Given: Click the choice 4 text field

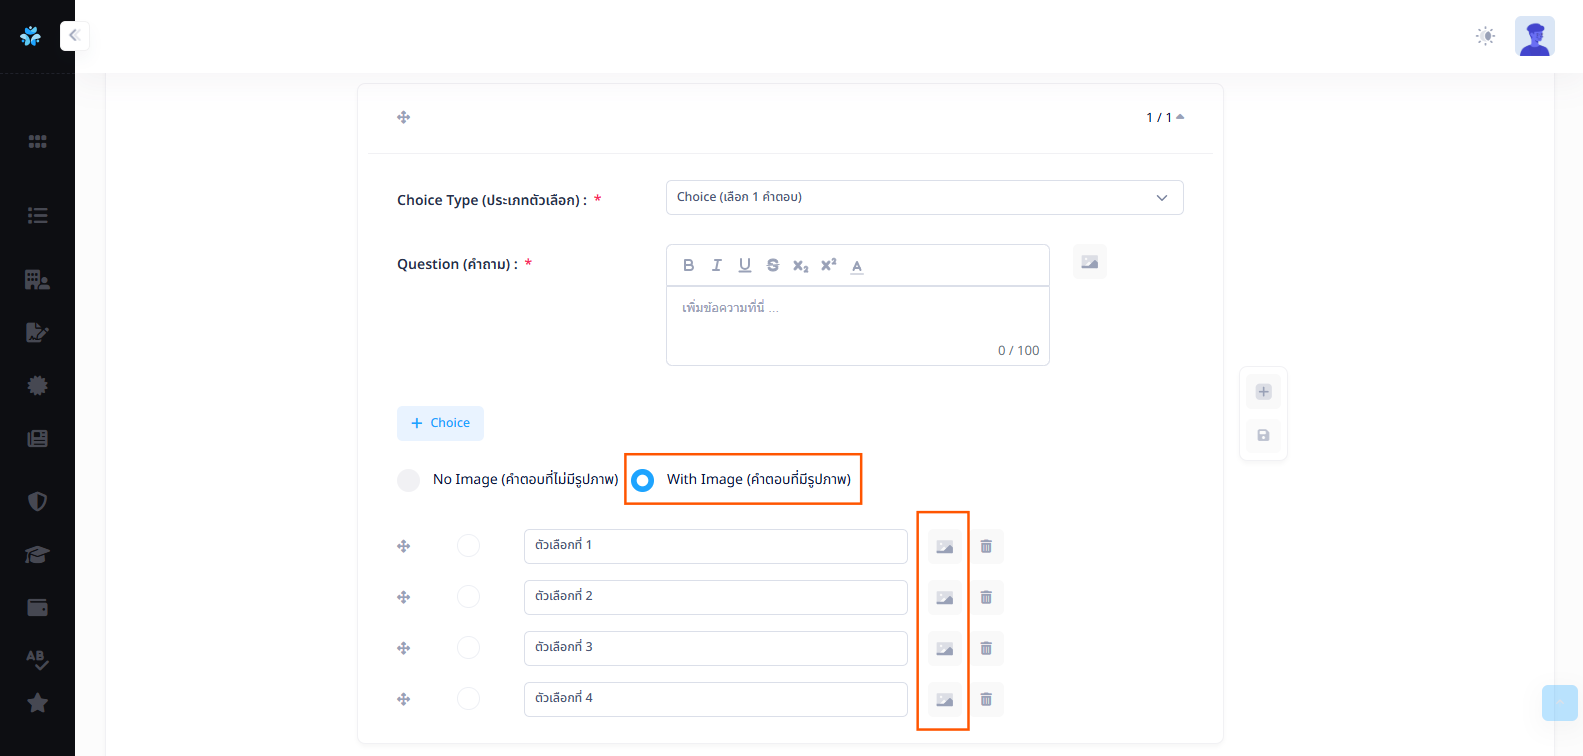Looking at the screenshot, I should [x=715, y=699].
